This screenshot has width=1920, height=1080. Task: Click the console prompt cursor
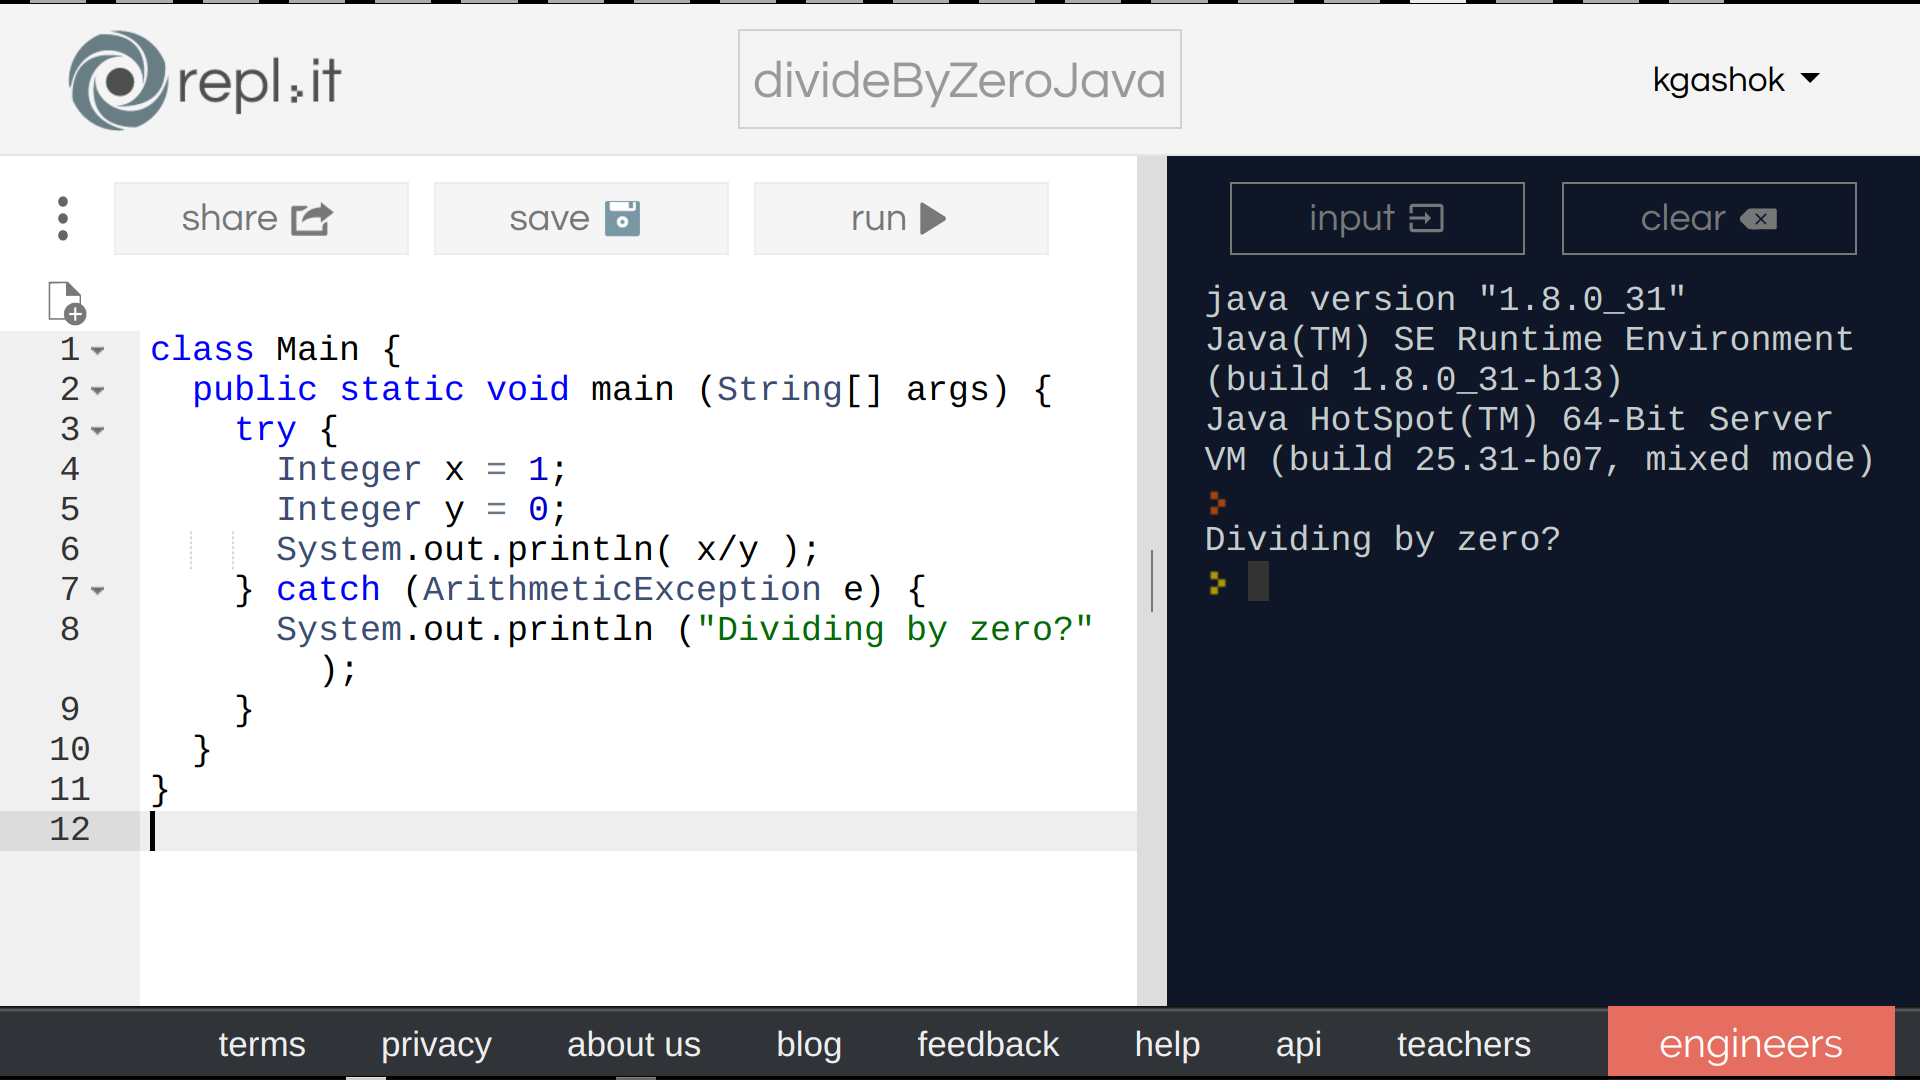pos(1258,581)
